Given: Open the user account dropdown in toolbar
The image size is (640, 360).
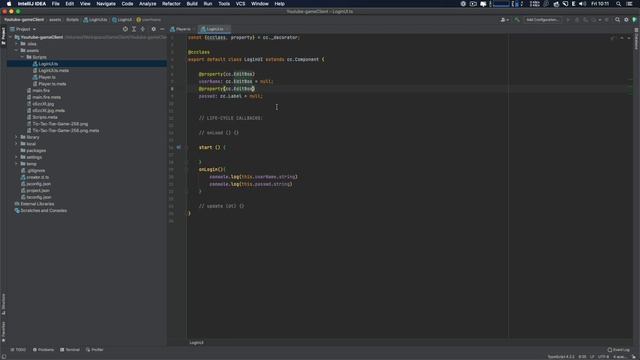Looking at the screenshot, I should pos(504,20).
